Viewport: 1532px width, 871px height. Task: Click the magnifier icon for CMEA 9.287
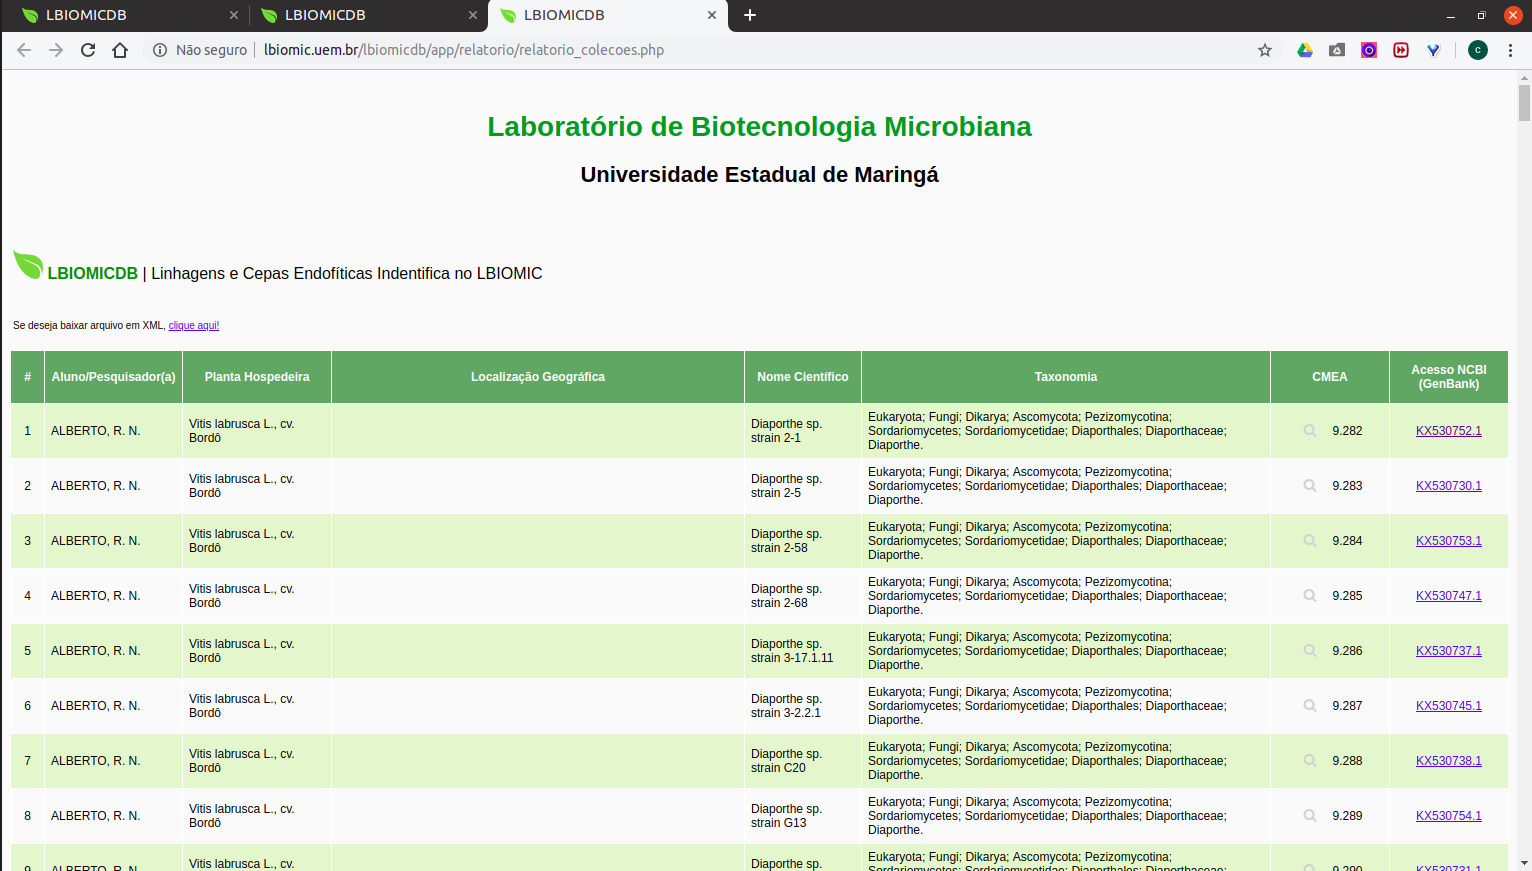click(x=1310, y=706)
